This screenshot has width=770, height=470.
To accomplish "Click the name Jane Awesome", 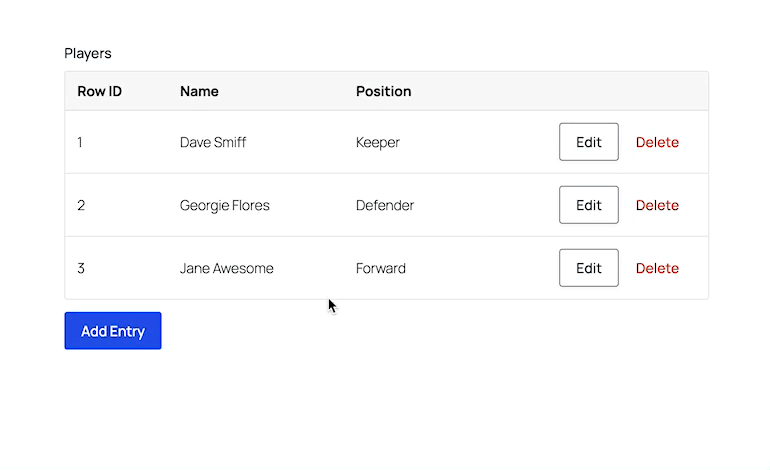I will tap(226, 268).
